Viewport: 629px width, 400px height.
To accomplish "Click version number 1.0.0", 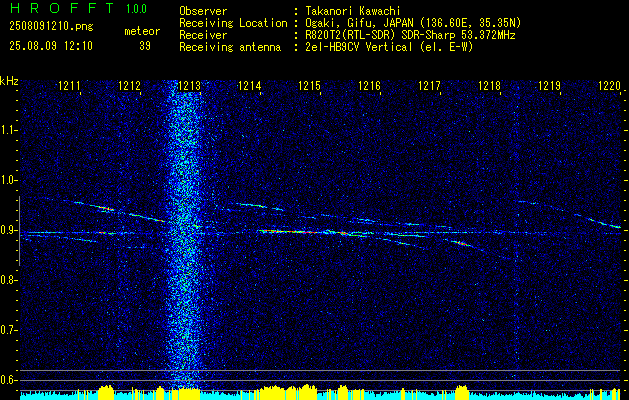I will click(x=136, y=9).
